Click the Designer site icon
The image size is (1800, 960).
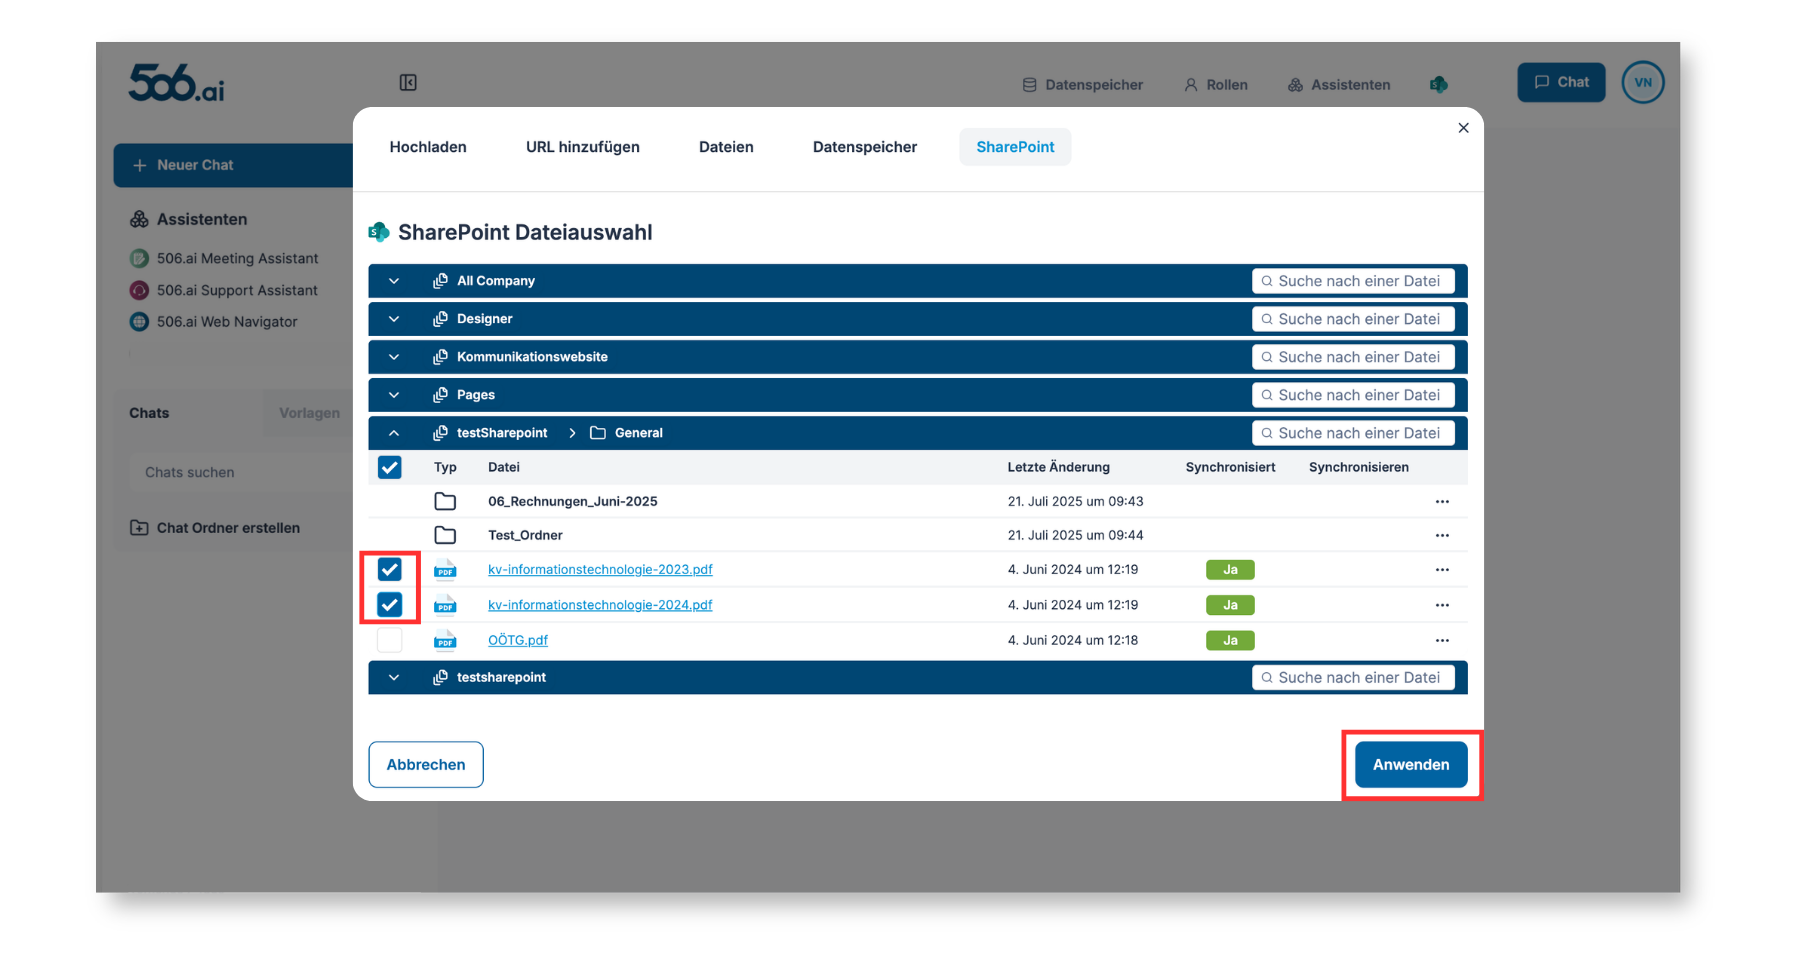coord(440,319)
